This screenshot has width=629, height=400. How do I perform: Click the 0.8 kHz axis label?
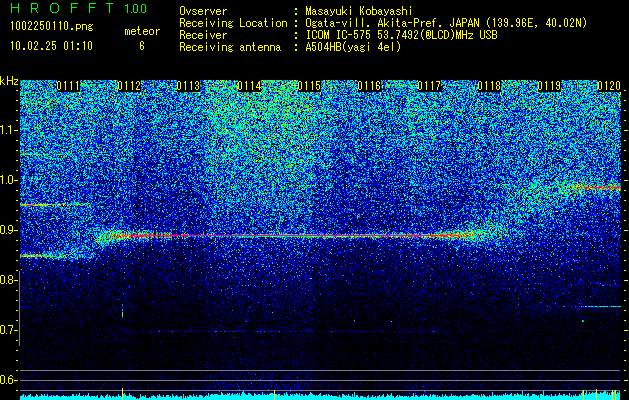(7, 280)
